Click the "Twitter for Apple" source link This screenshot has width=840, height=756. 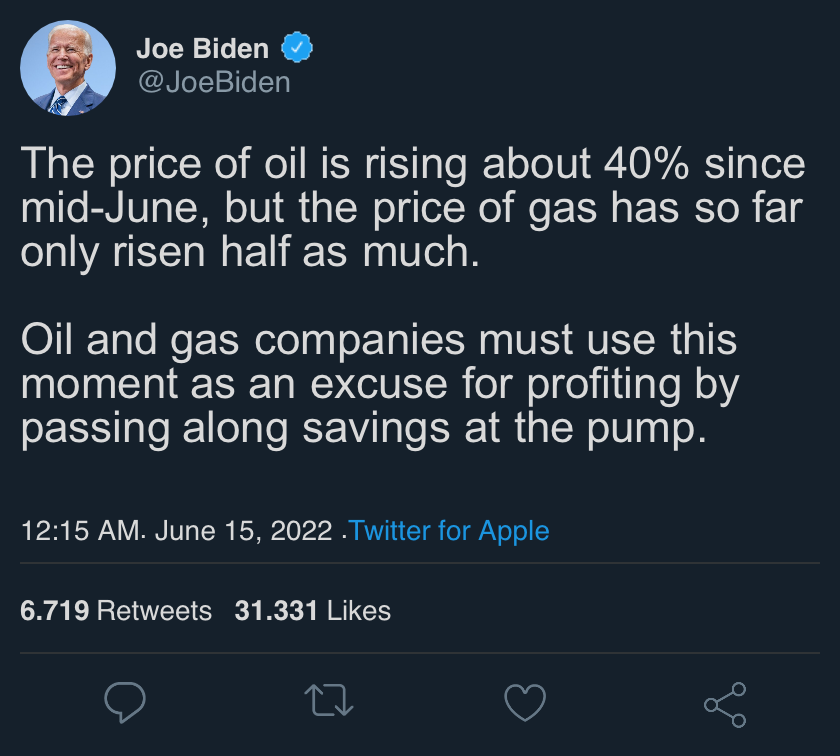(449, 530)
